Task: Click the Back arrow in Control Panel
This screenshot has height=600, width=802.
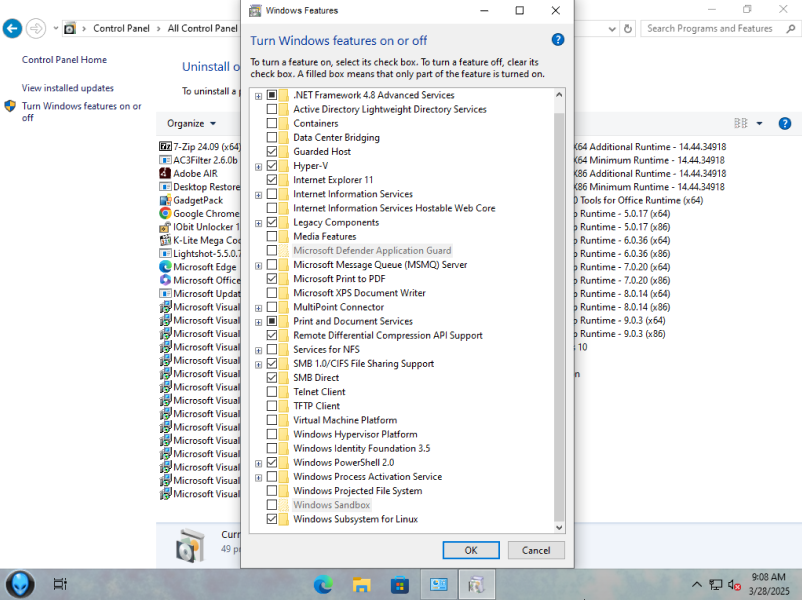Action: [12, 29]
